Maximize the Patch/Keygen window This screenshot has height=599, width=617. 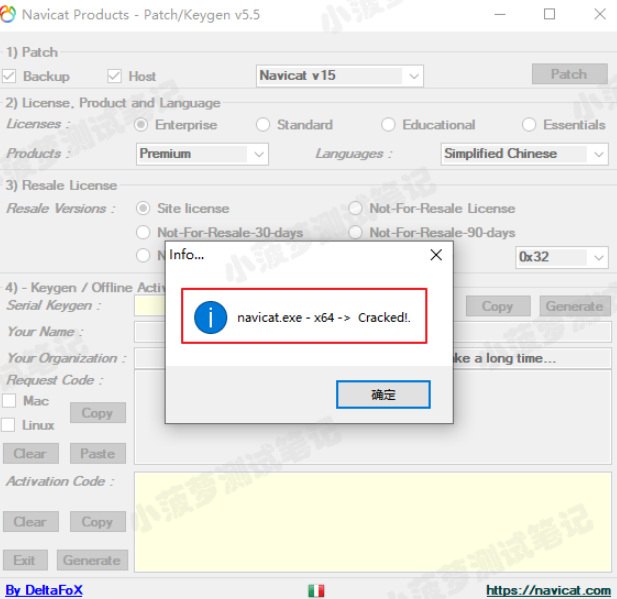(549, 15)
